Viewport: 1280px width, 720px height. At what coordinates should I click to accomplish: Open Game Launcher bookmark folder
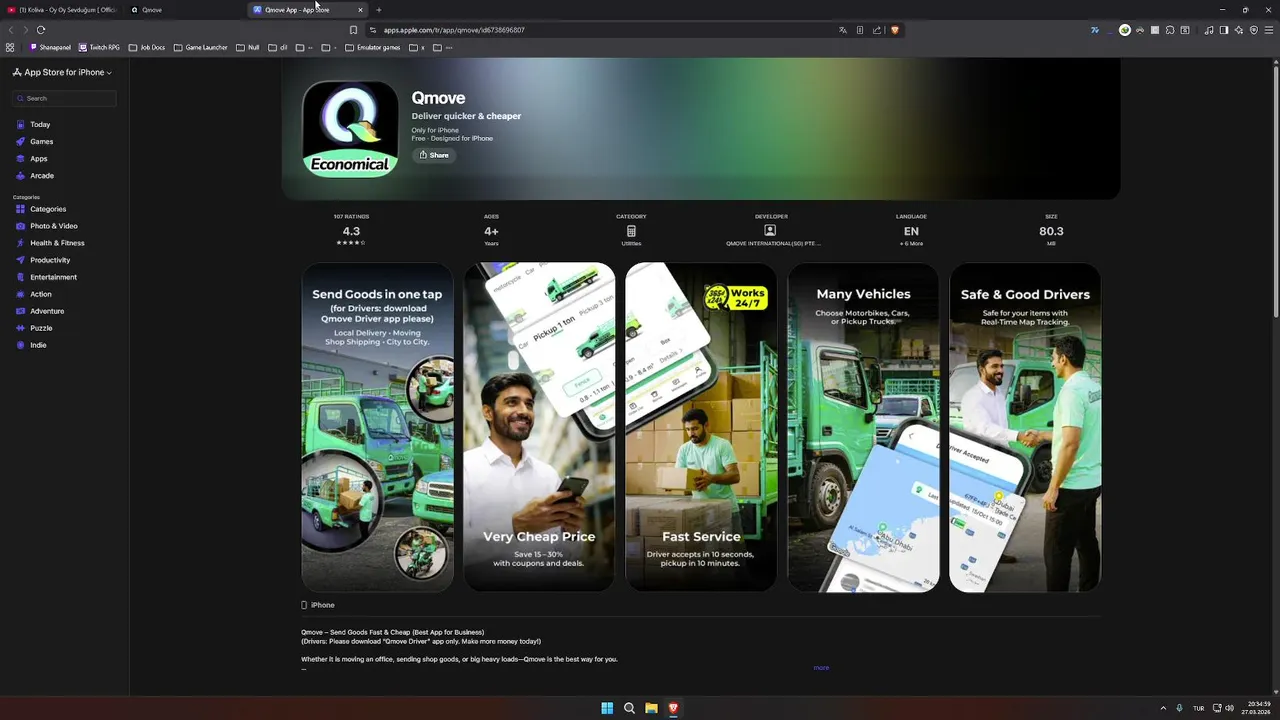click(200, 47)
